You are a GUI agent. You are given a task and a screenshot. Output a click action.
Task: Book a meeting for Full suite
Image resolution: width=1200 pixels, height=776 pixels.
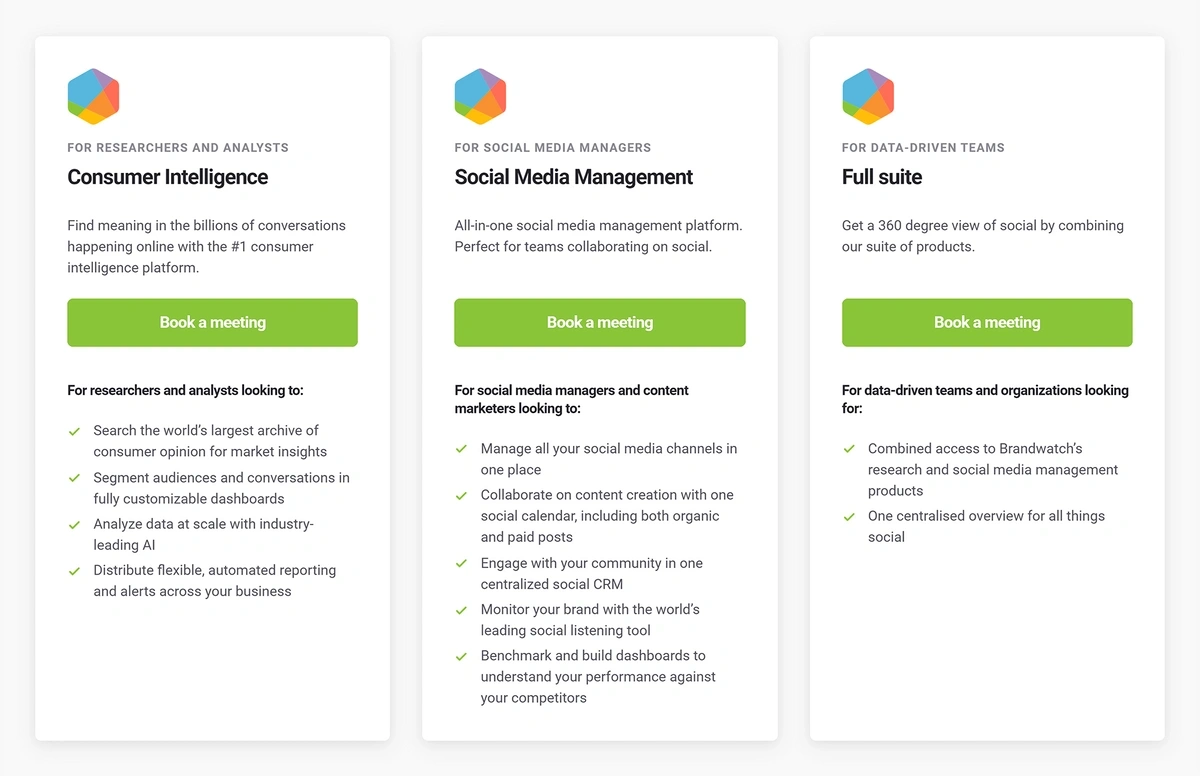(987, 322)
